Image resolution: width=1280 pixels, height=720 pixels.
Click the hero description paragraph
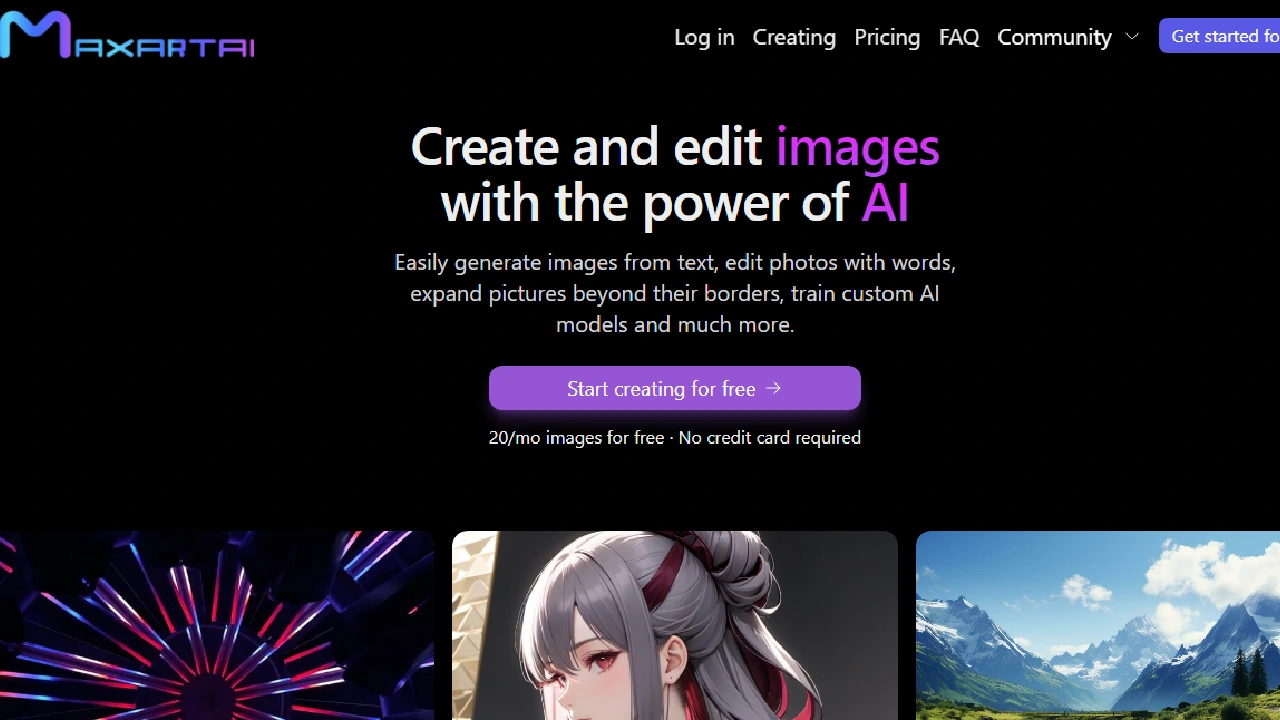pos(675,293)
